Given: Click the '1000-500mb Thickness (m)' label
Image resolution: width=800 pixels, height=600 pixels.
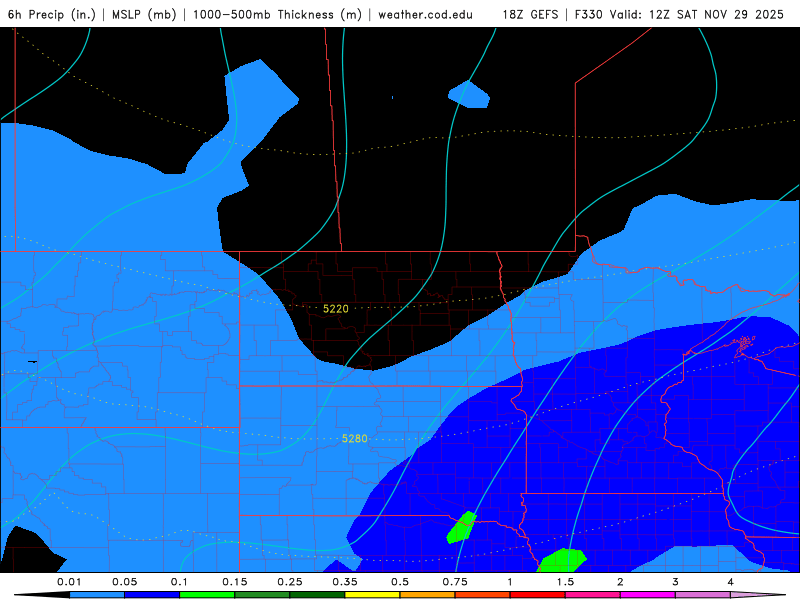Looking at the screenshot, I should click(x=277, y=14).
